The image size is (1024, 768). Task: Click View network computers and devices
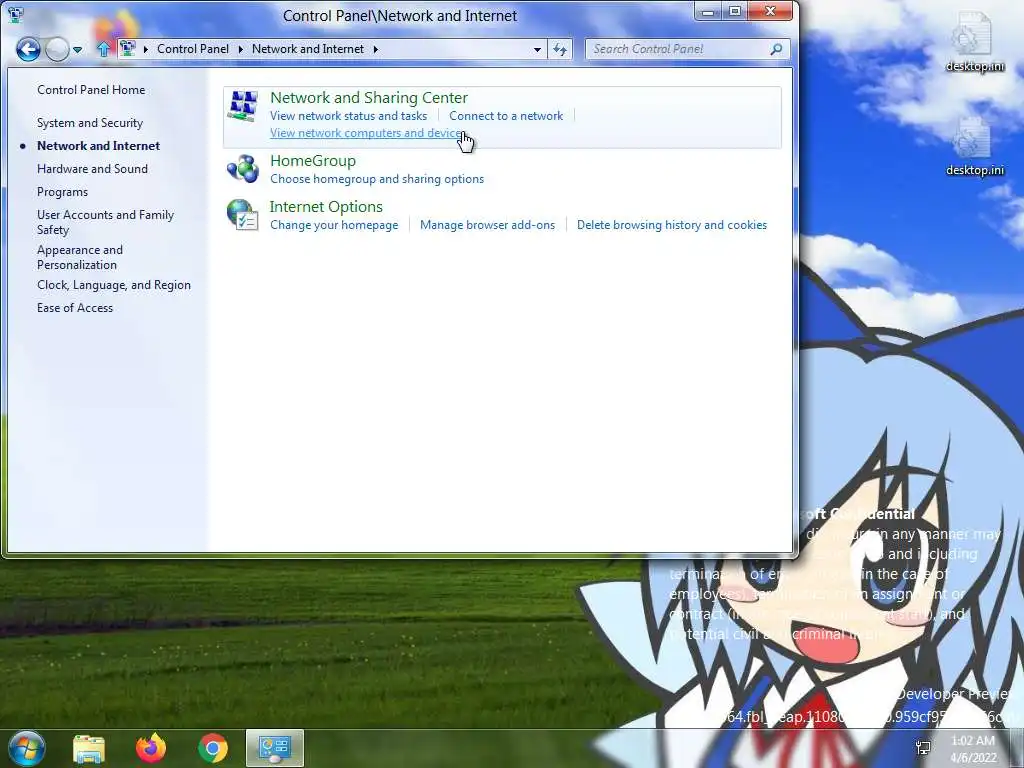click(x=368, y=133)
